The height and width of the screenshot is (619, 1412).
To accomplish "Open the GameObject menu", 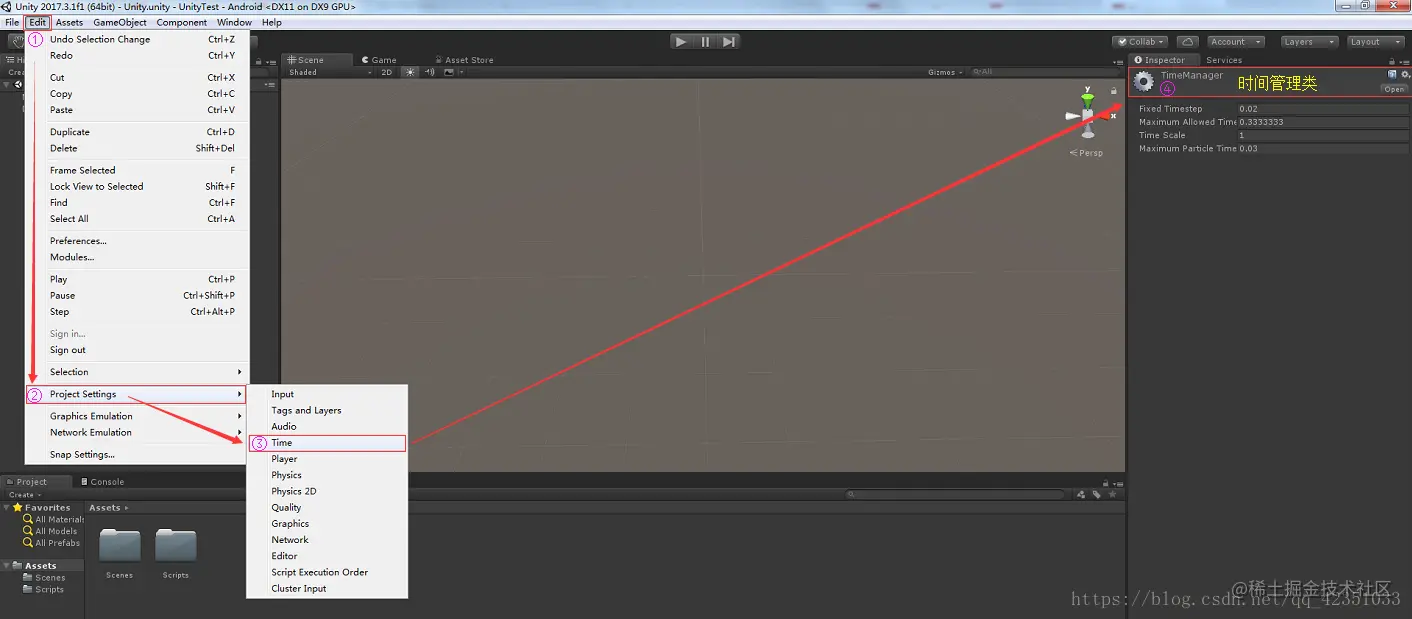I will pyautogui.click(x=120, y=22).
